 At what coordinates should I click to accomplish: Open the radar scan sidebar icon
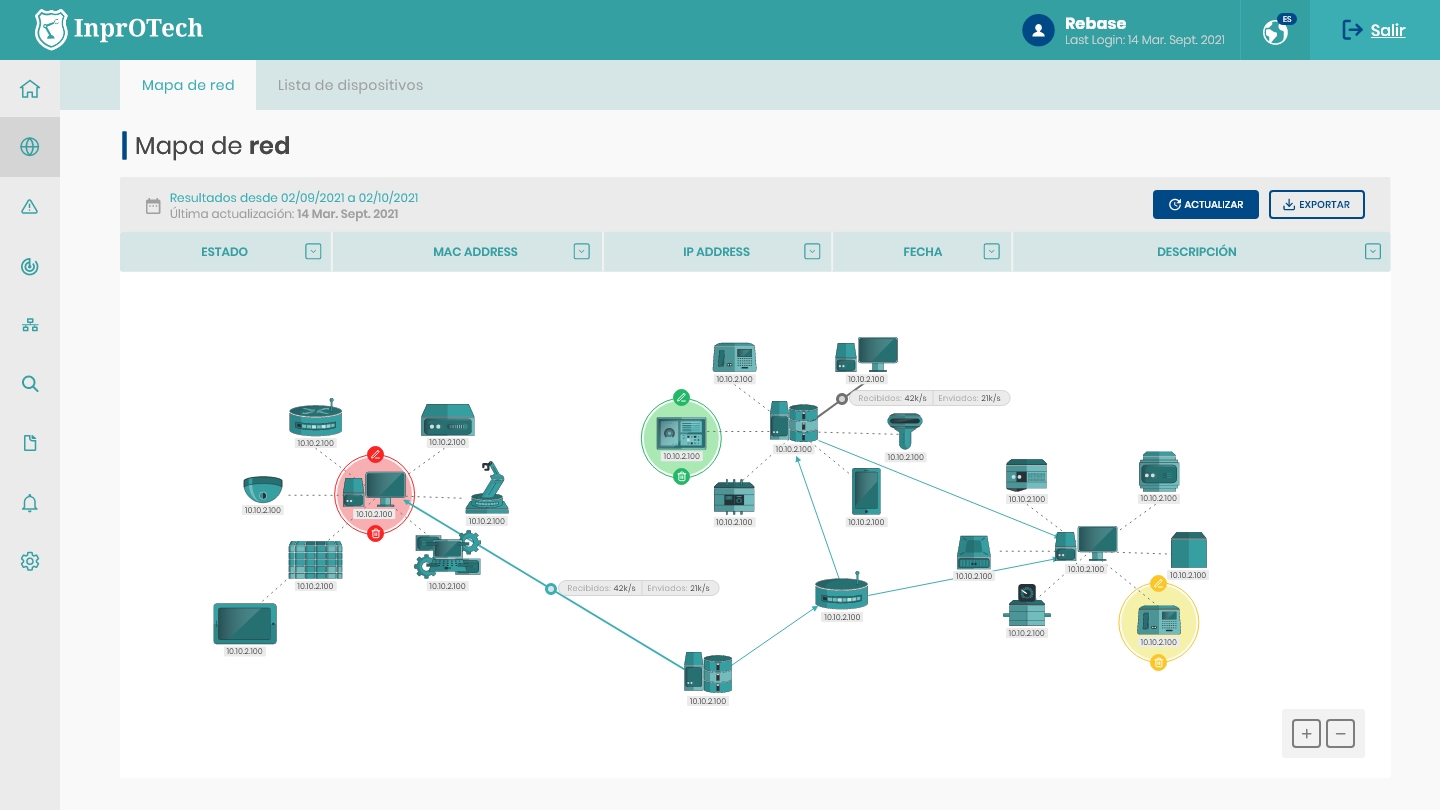(x=30, y=266)
